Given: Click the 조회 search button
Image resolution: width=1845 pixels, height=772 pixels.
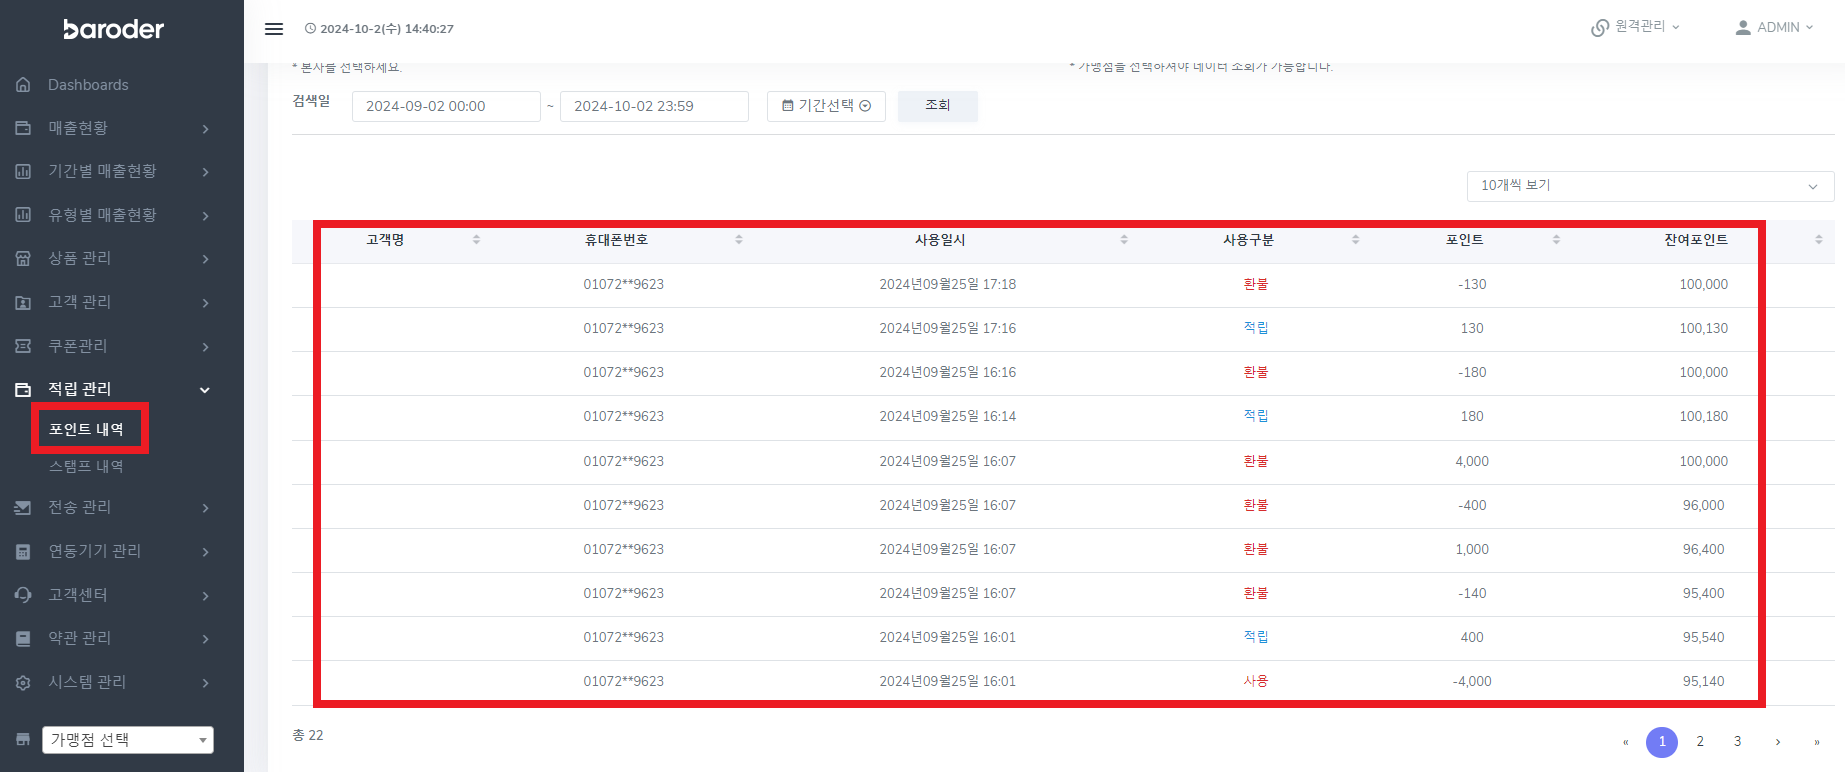Looking at the screenshot, I should 938,106.
